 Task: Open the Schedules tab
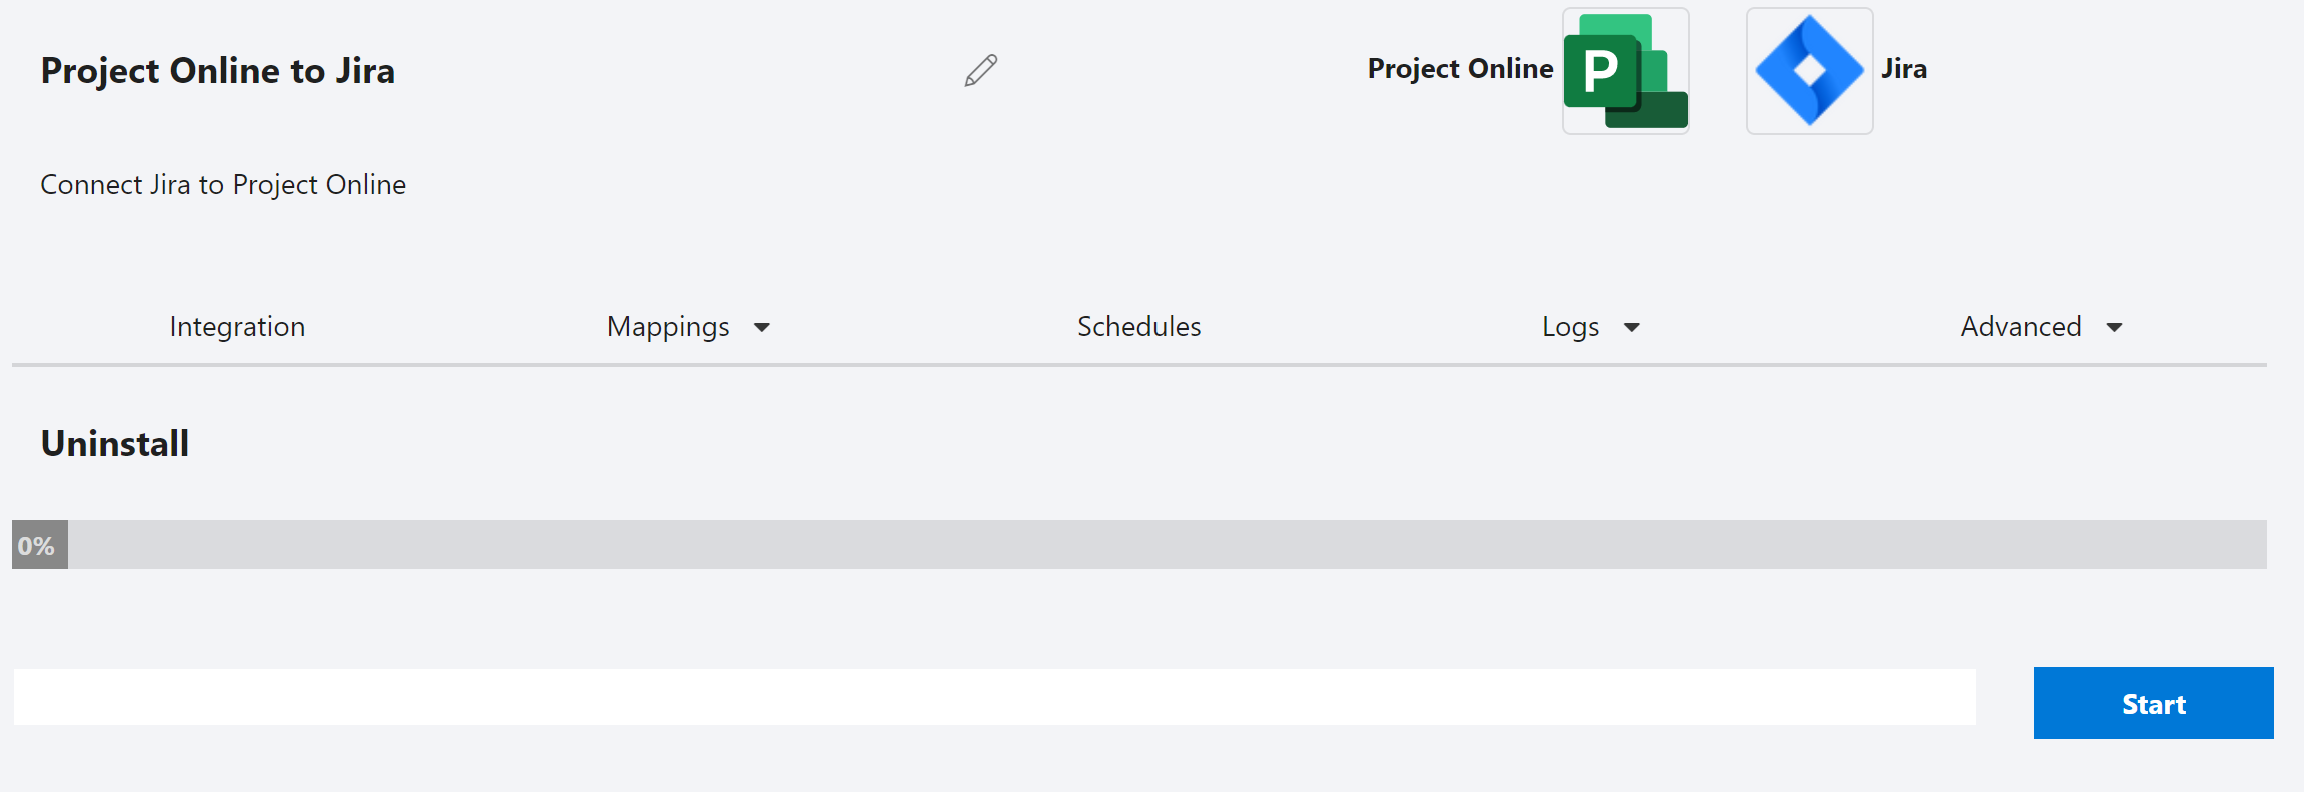click(1139, 326)
